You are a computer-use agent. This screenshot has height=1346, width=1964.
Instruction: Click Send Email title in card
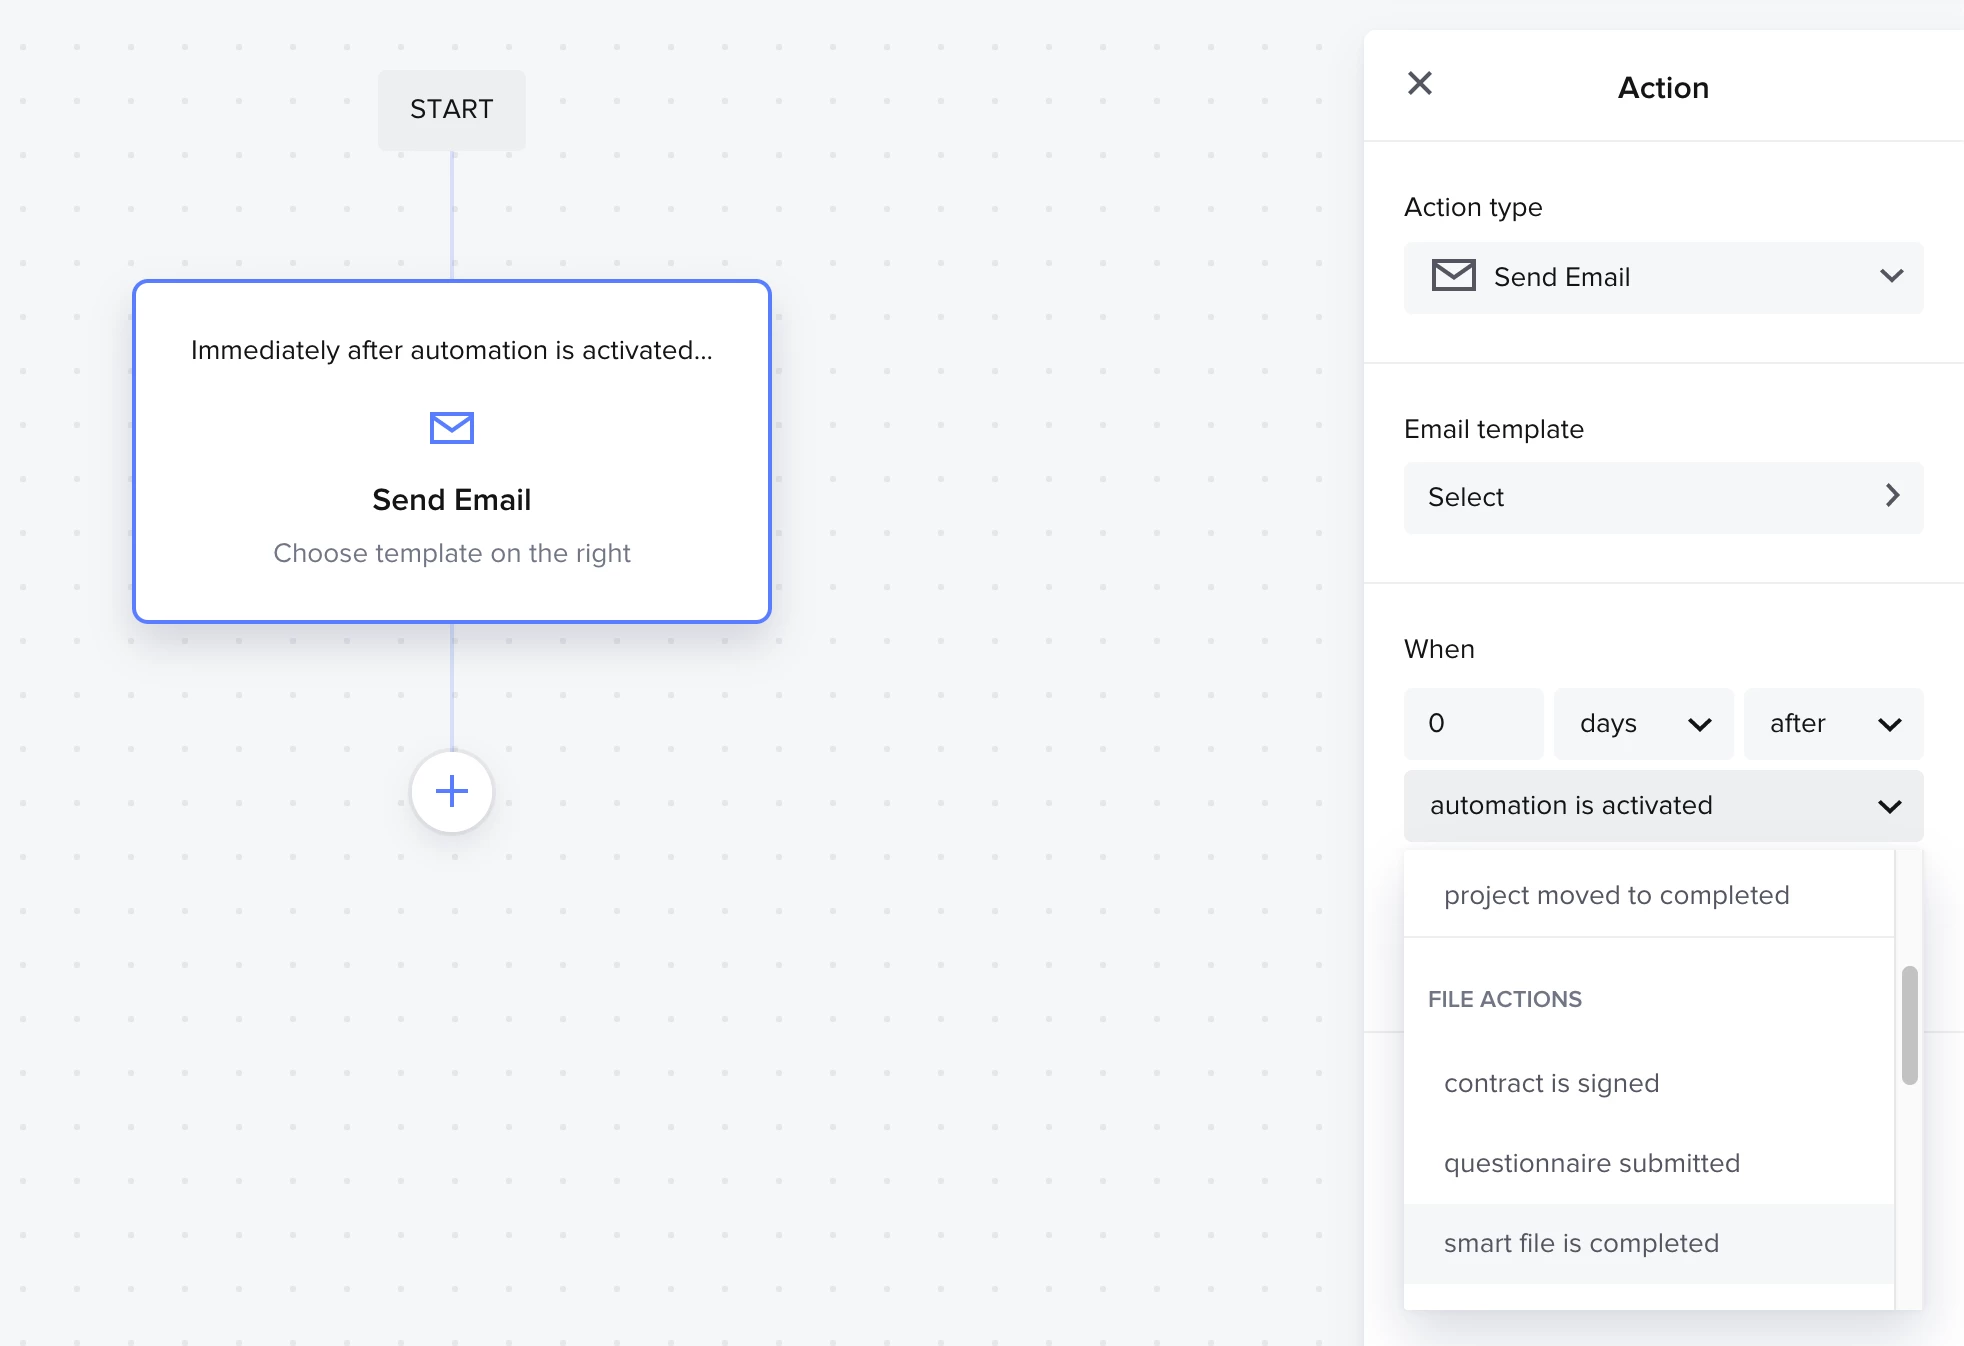coord(452,500)
